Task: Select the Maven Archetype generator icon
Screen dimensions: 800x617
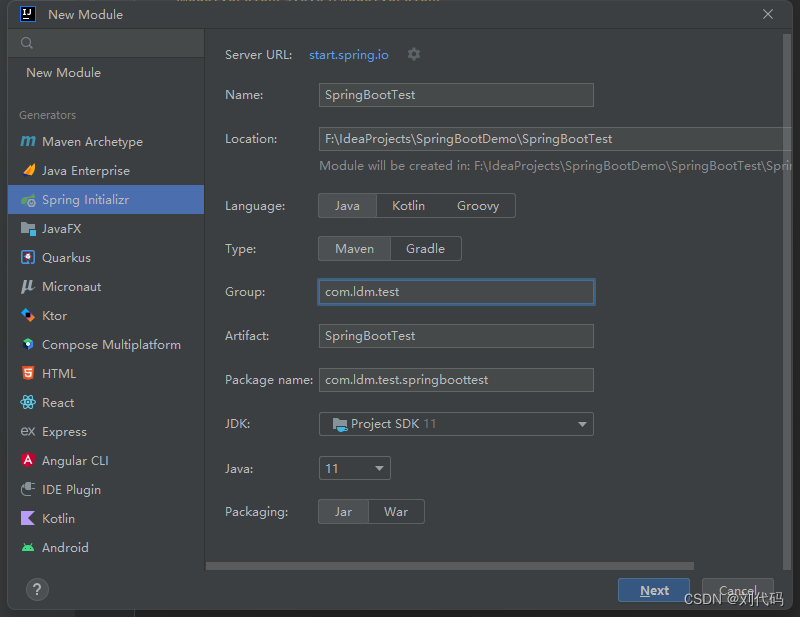Action: point(28,142)
